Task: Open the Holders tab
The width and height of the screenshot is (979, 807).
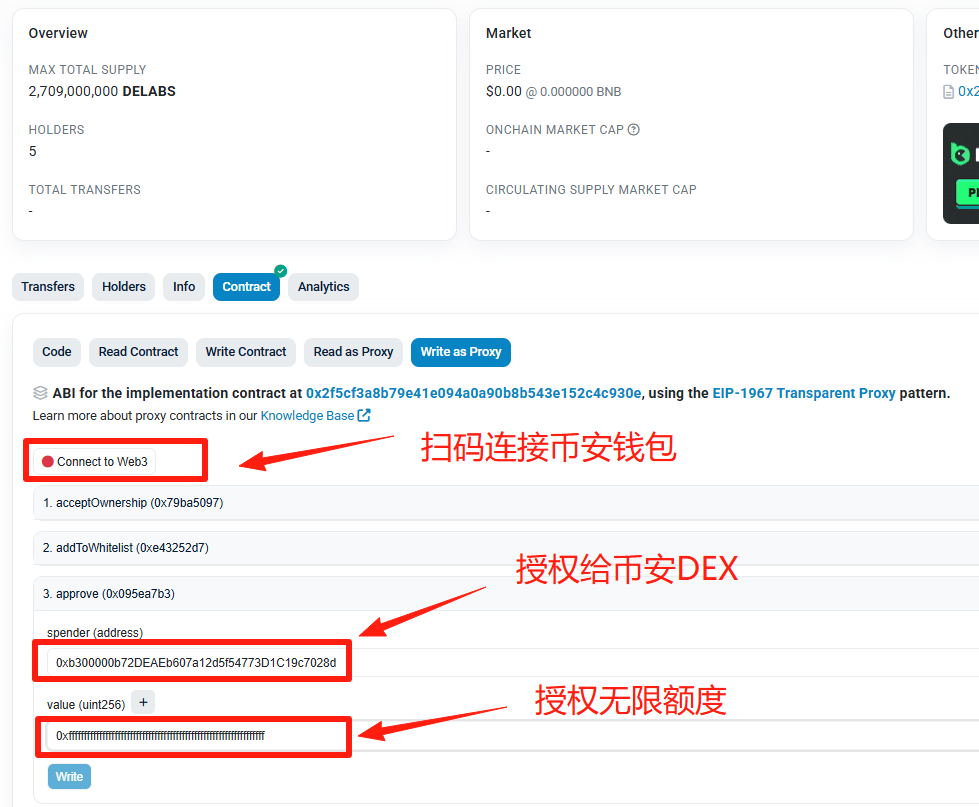Action: coord(124,286)
